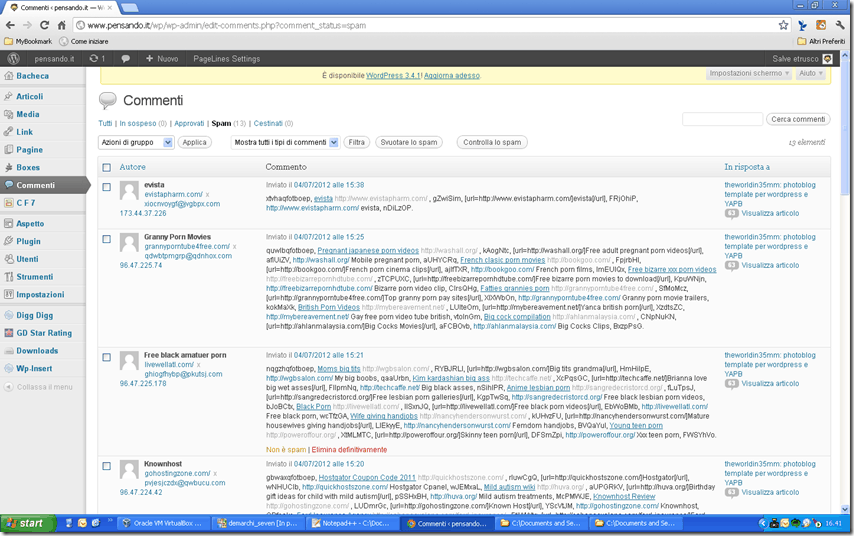
Task: Open Nuovo menu in admin bar
Action: pos(162,59)
